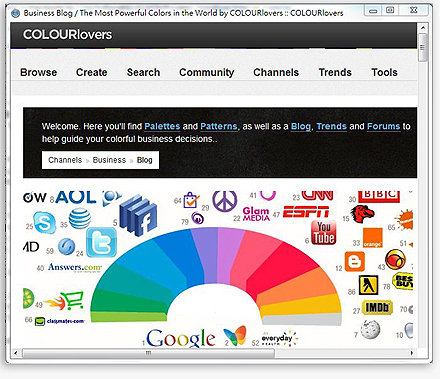Screen dimensions: 440x379
Task: Click the Facebook 3D logo
Action: [x=138, y=215]
